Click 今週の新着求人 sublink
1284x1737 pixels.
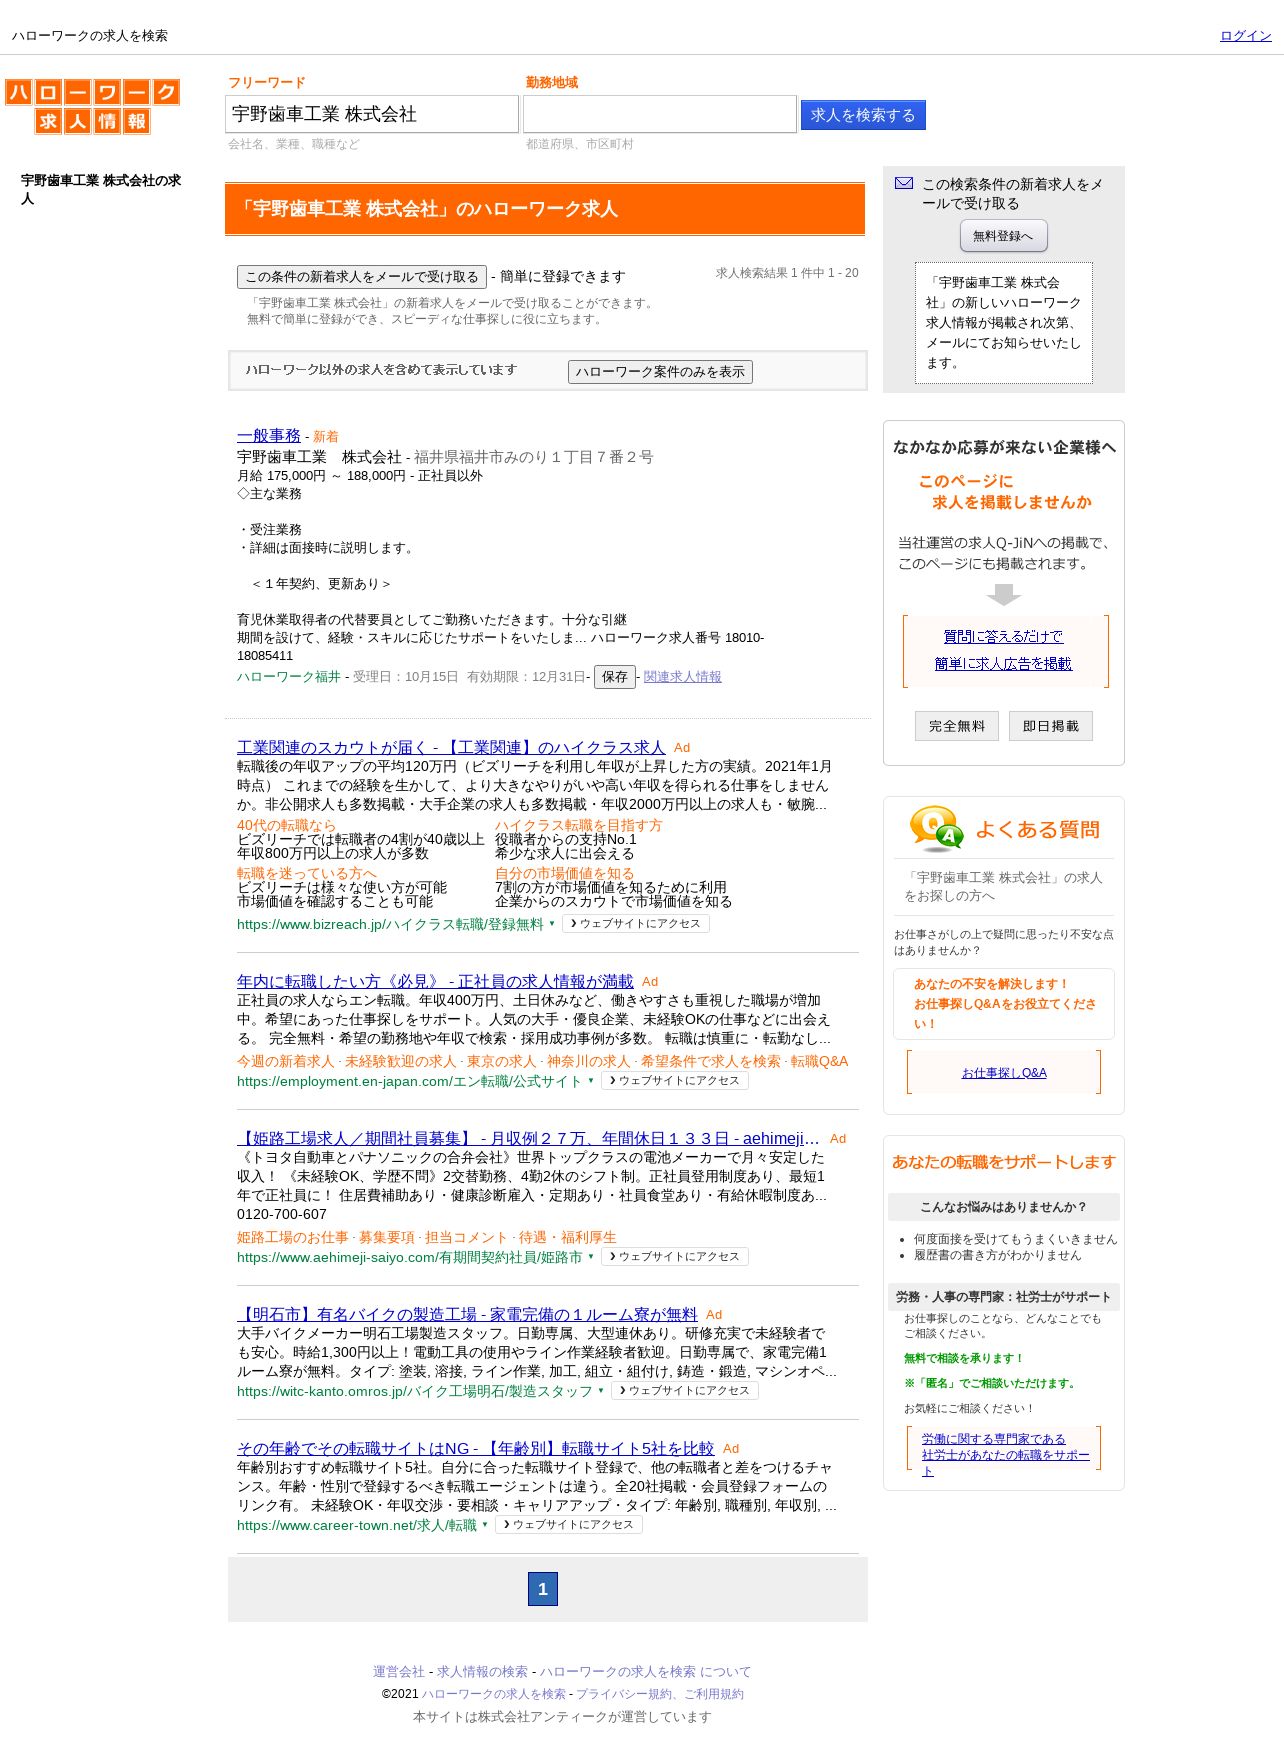pyautogui.click(x=286, y=1061)
